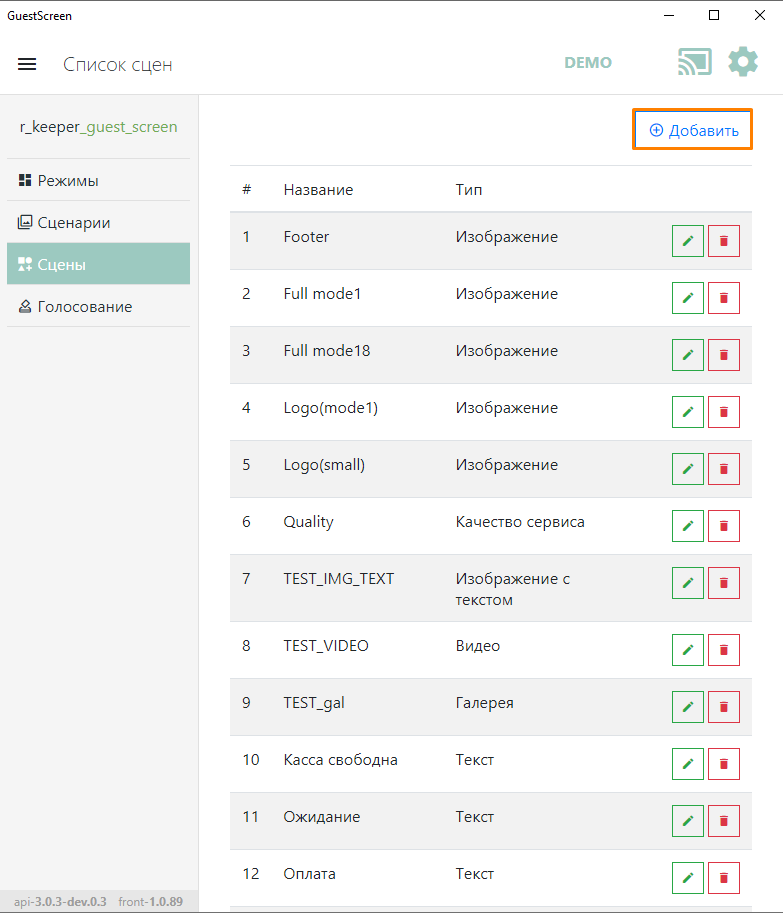Edit the Quality scene
Image resolution: width=783 pixels, height=913 pixels.
pos(687,526)
